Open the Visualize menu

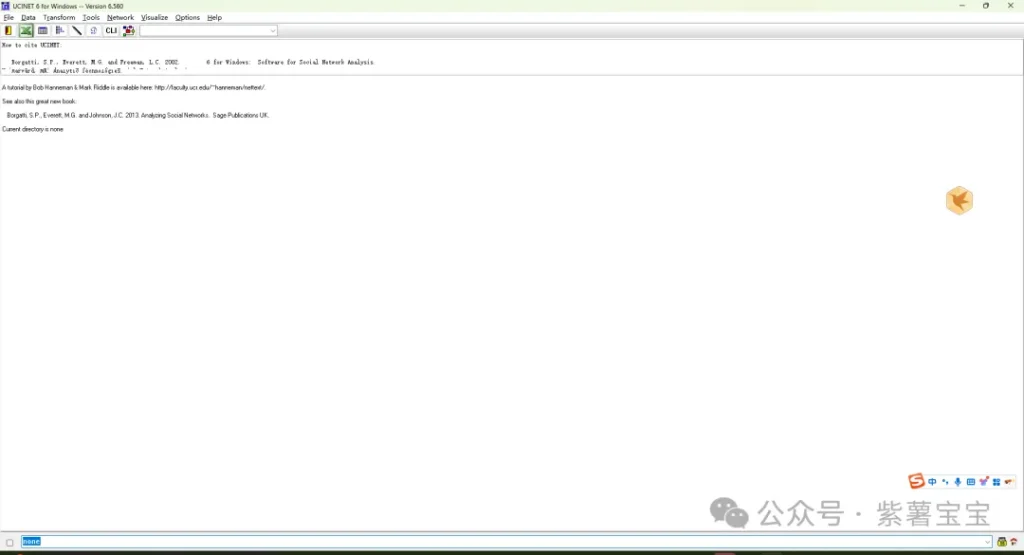point(154,18)
